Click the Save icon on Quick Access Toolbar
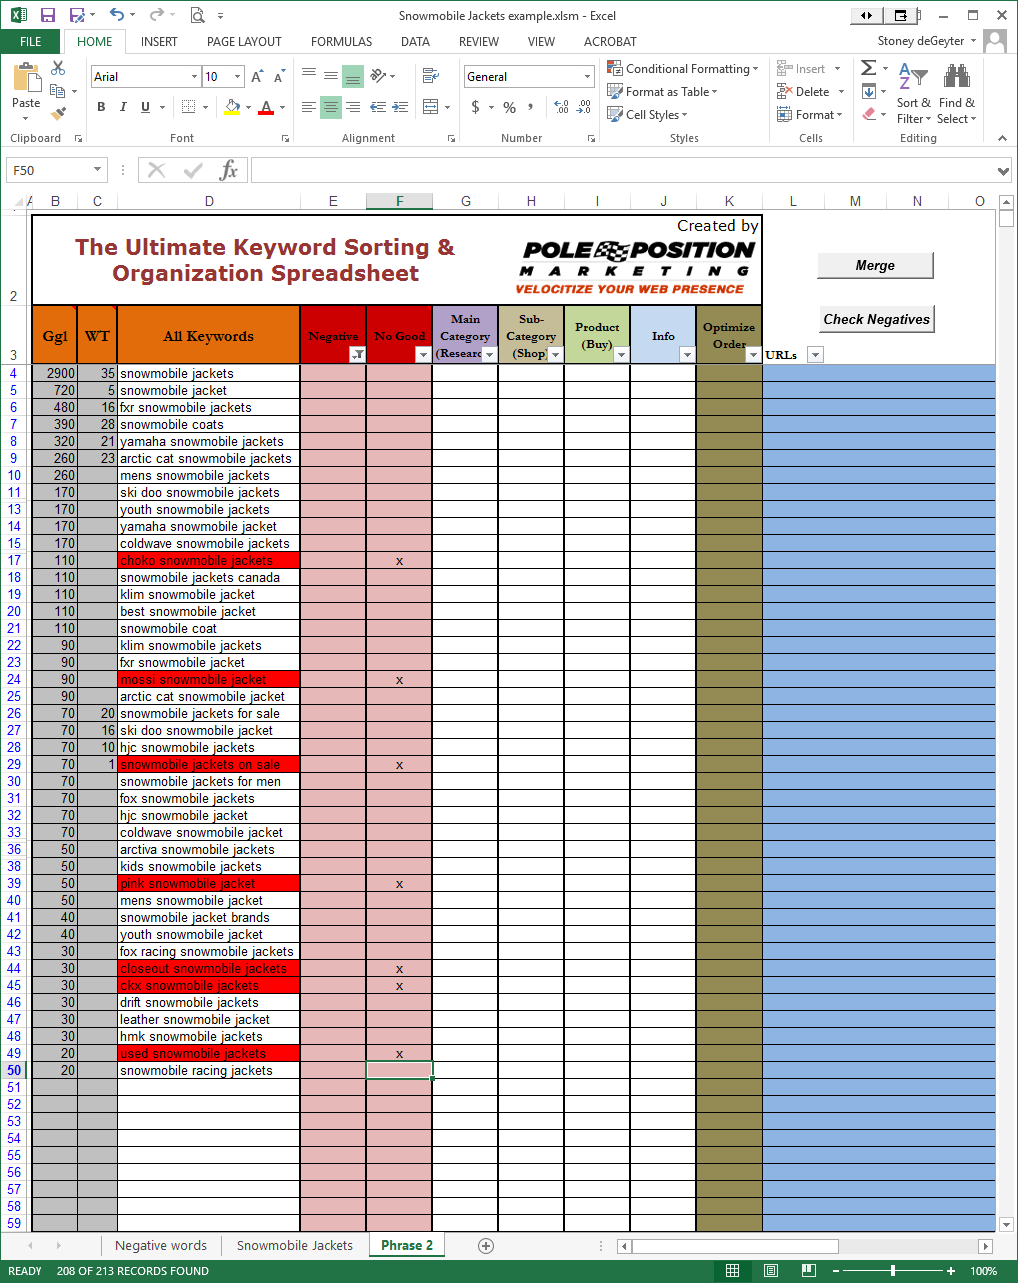 tap(47, 14)
